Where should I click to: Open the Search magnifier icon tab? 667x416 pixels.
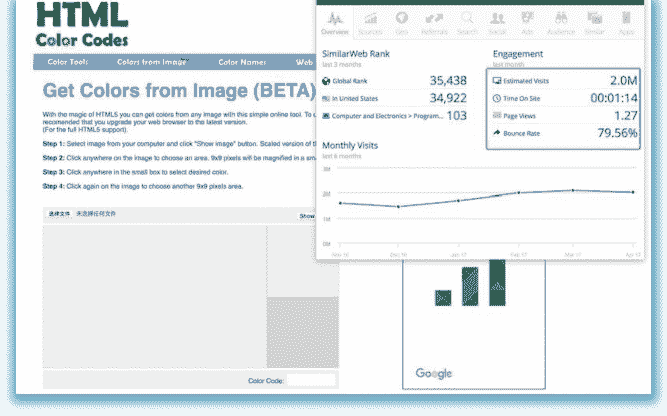pos(466,22)
